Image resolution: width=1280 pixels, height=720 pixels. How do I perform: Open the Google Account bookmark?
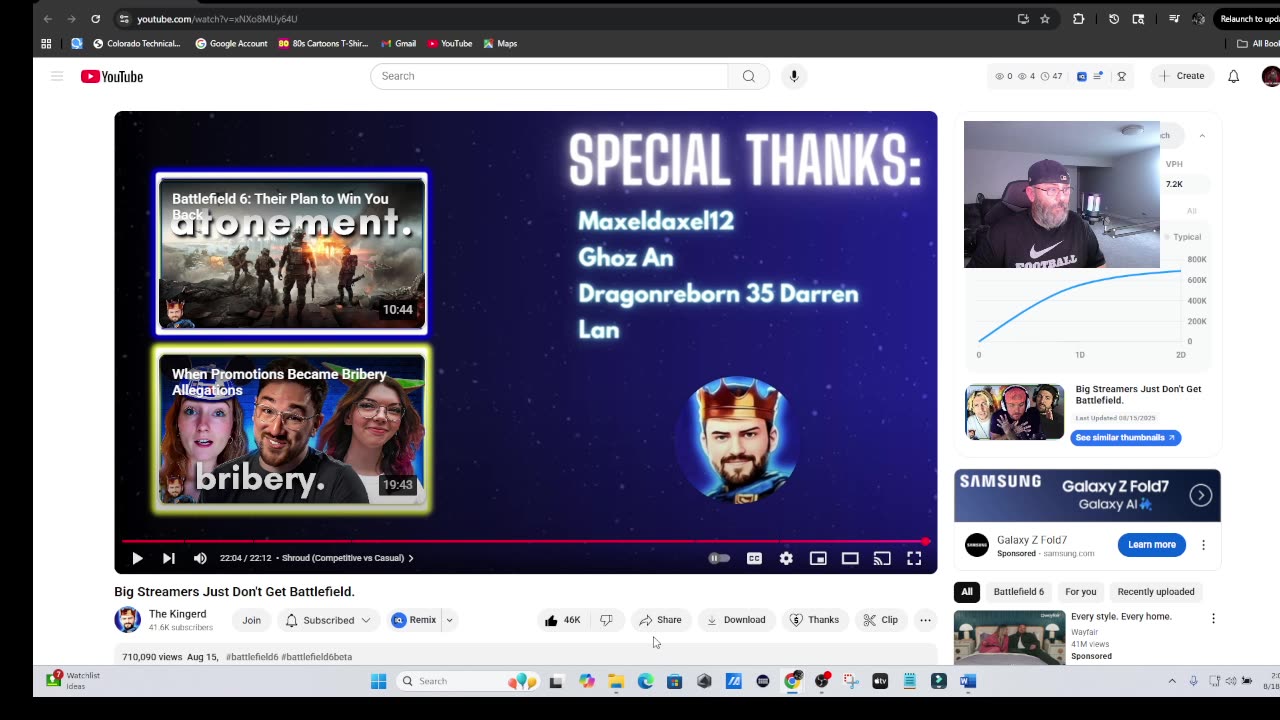tap(231, 44)
